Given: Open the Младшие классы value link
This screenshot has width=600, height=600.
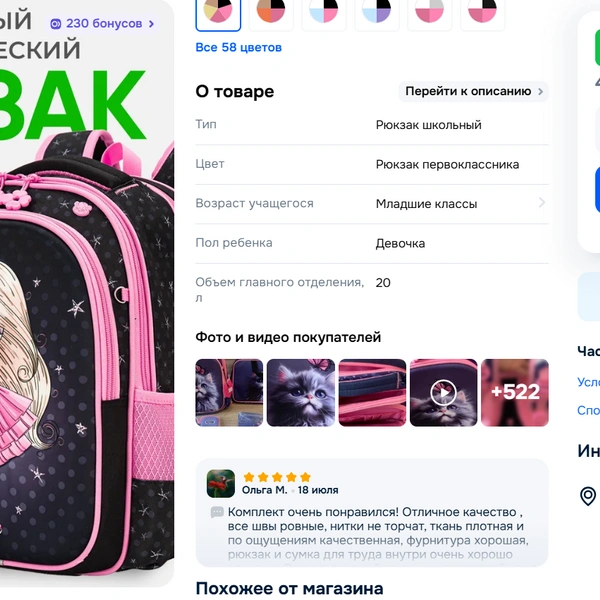Looking at the screenshot, I should [x=426, y=204].
